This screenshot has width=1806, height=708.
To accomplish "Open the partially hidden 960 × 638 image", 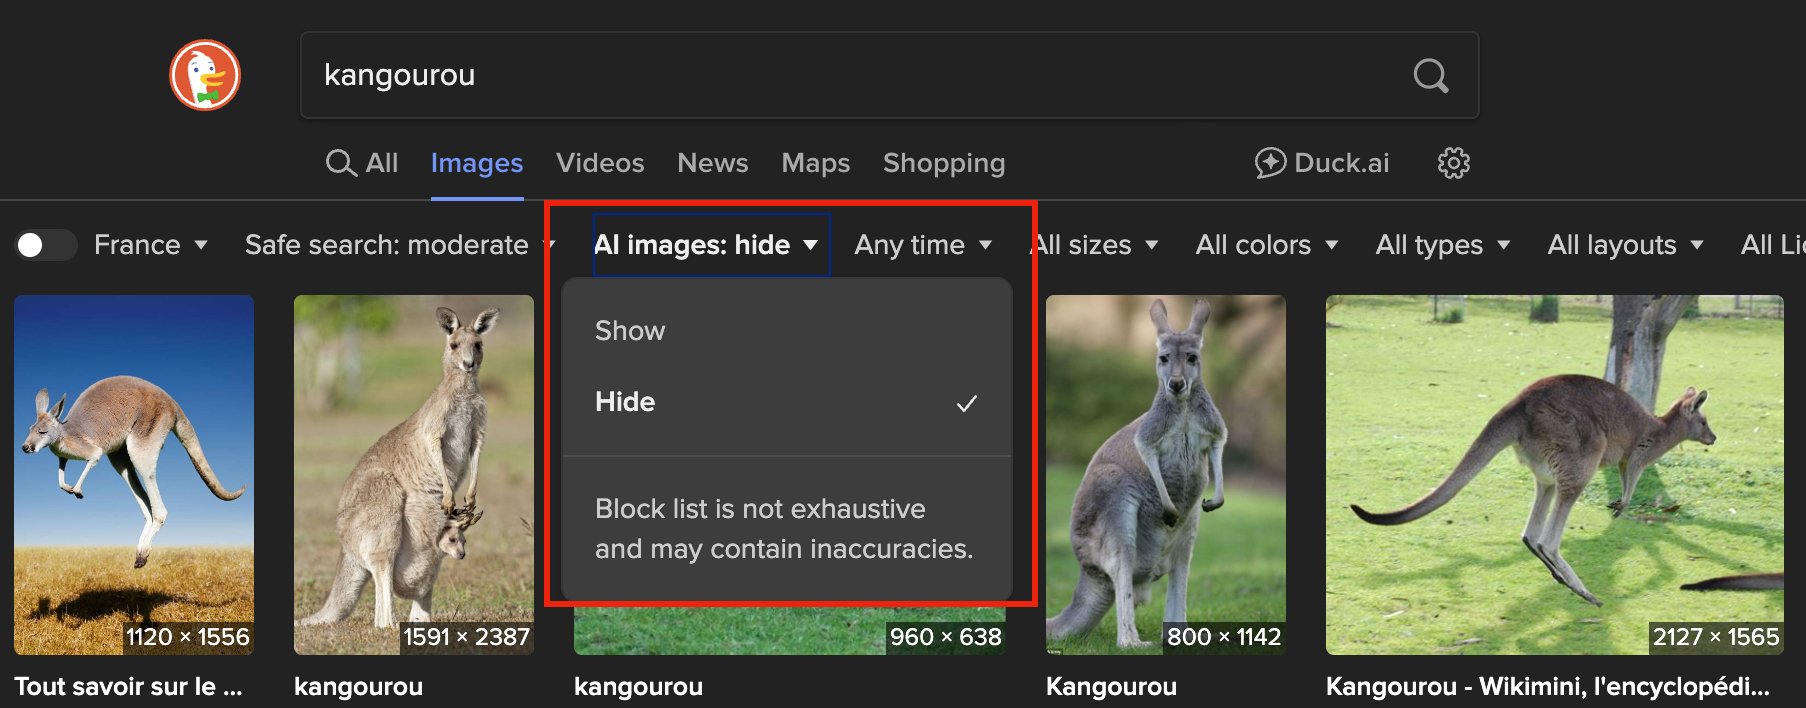I will click(790, 631).
